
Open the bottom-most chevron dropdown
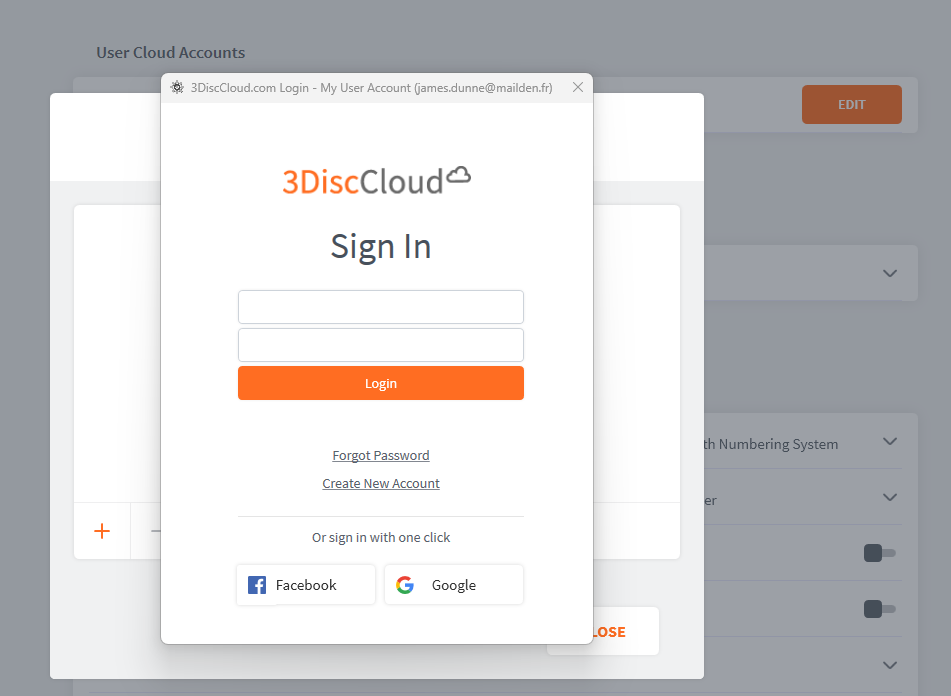tap(889, 665)
